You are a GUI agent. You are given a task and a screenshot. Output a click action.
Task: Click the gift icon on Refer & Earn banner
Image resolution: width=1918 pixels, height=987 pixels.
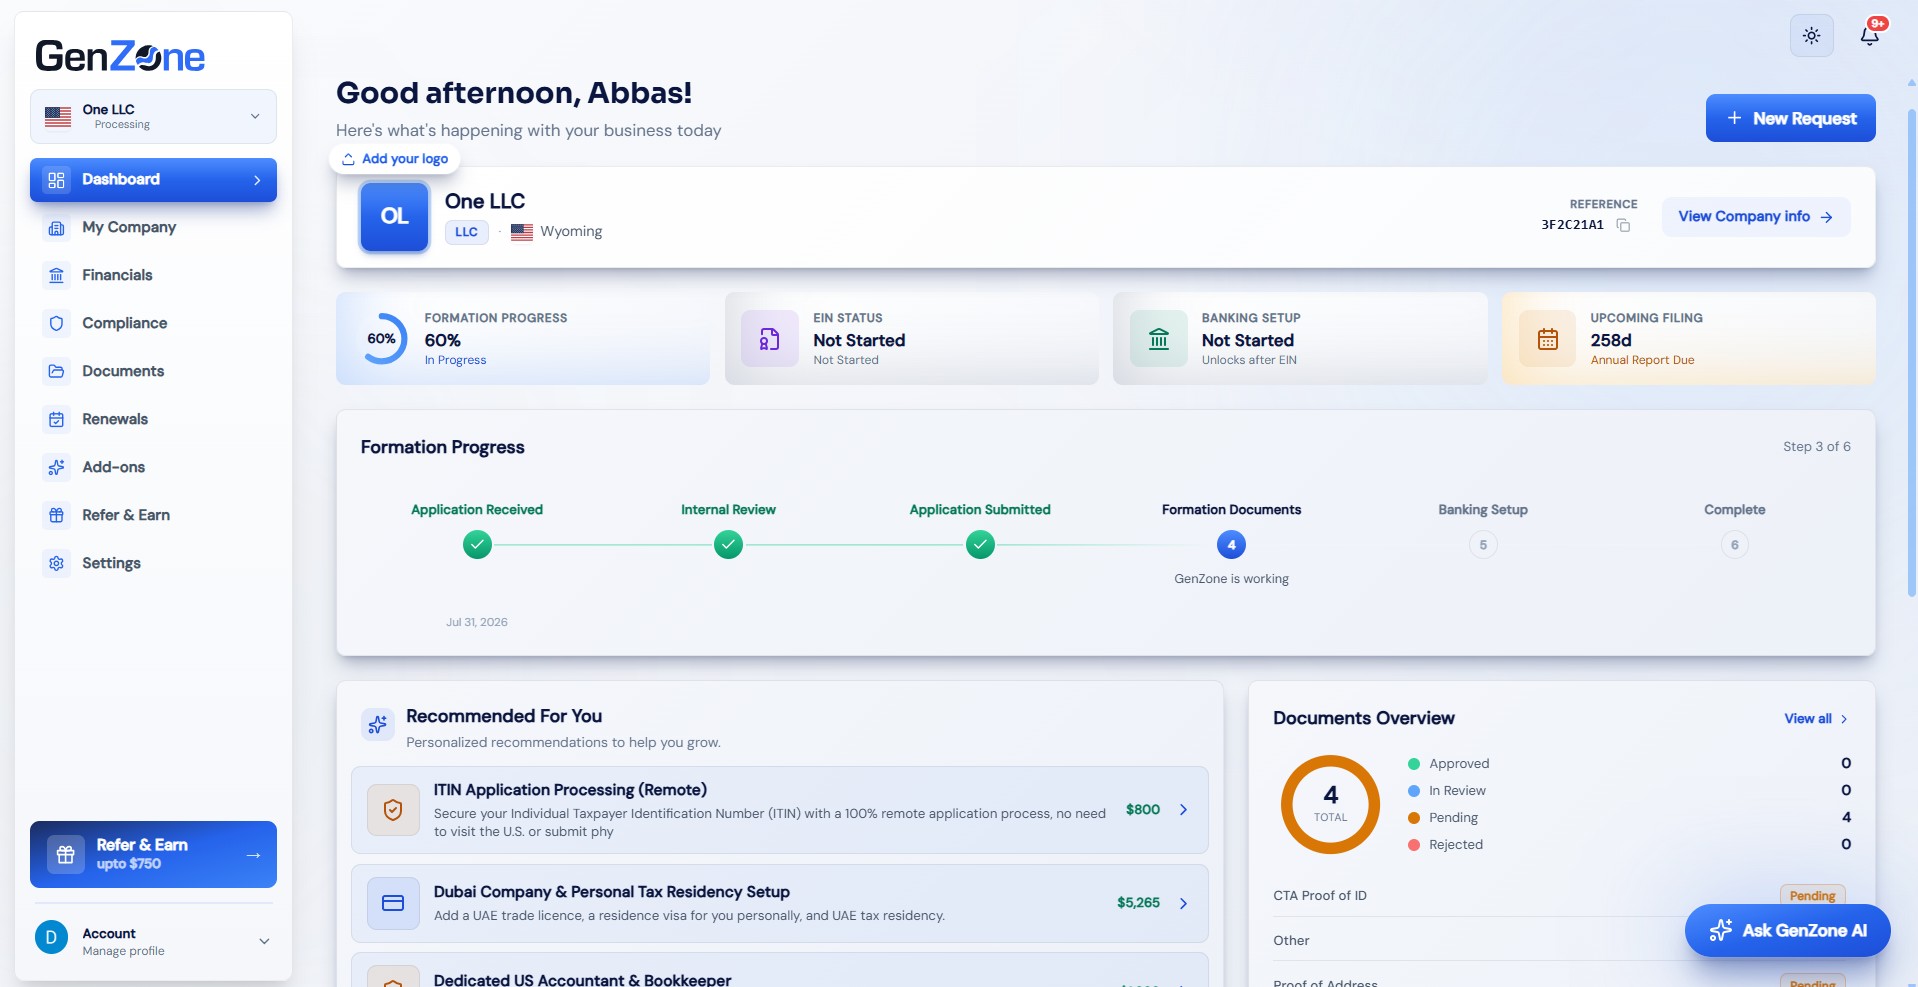[66, 855]
